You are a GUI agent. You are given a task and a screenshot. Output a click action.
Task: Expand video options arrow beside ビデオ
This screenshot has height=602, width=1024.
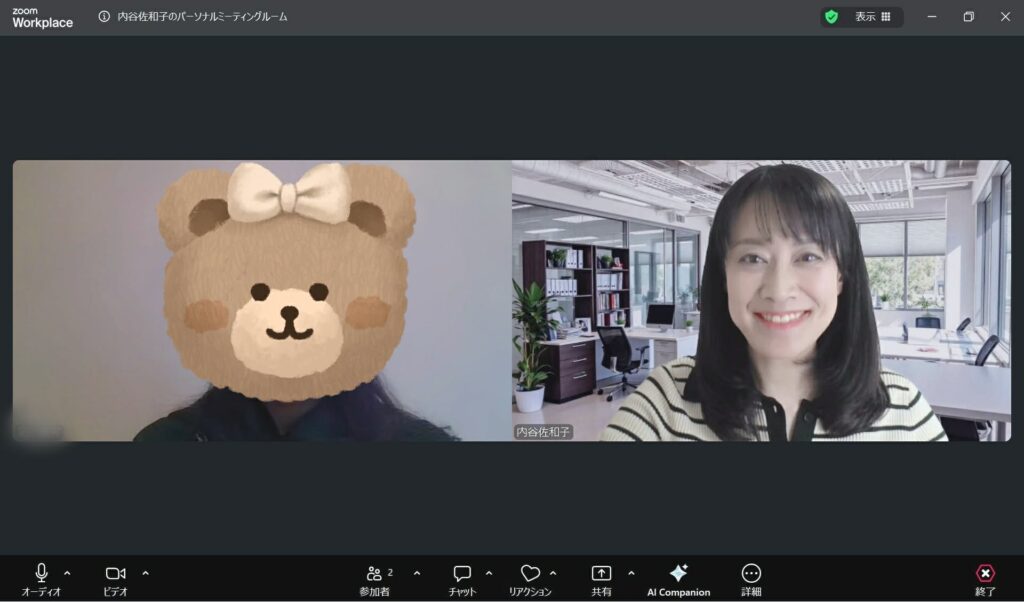pos(145,573)
